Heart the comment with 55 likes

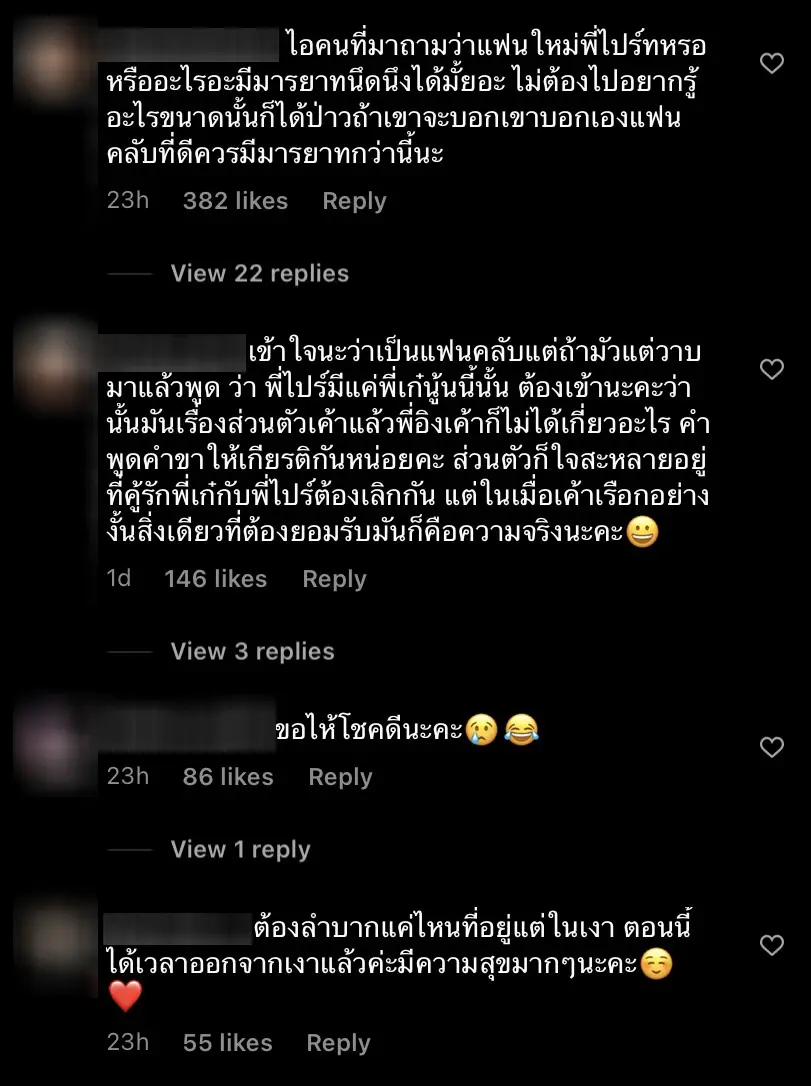[772, 945]
